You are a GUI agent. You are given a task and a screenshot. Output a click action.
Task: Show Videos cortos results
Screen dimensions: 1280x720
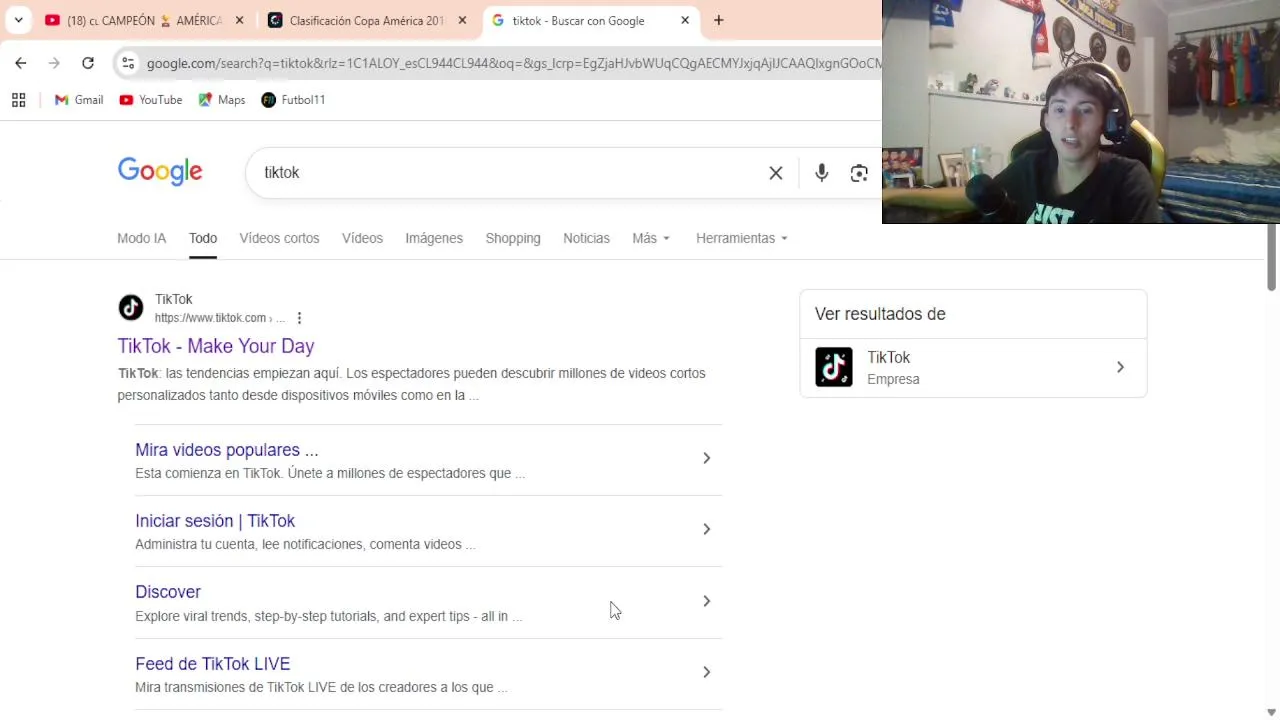click(279, 238)
